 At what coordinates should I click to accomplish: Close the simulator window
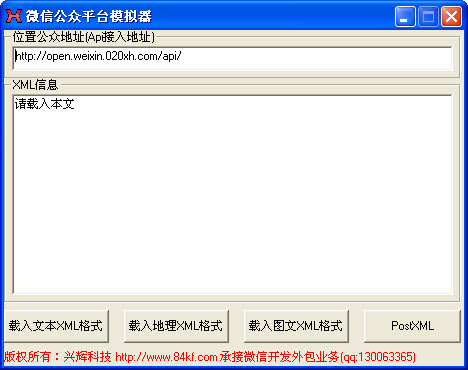451,16
